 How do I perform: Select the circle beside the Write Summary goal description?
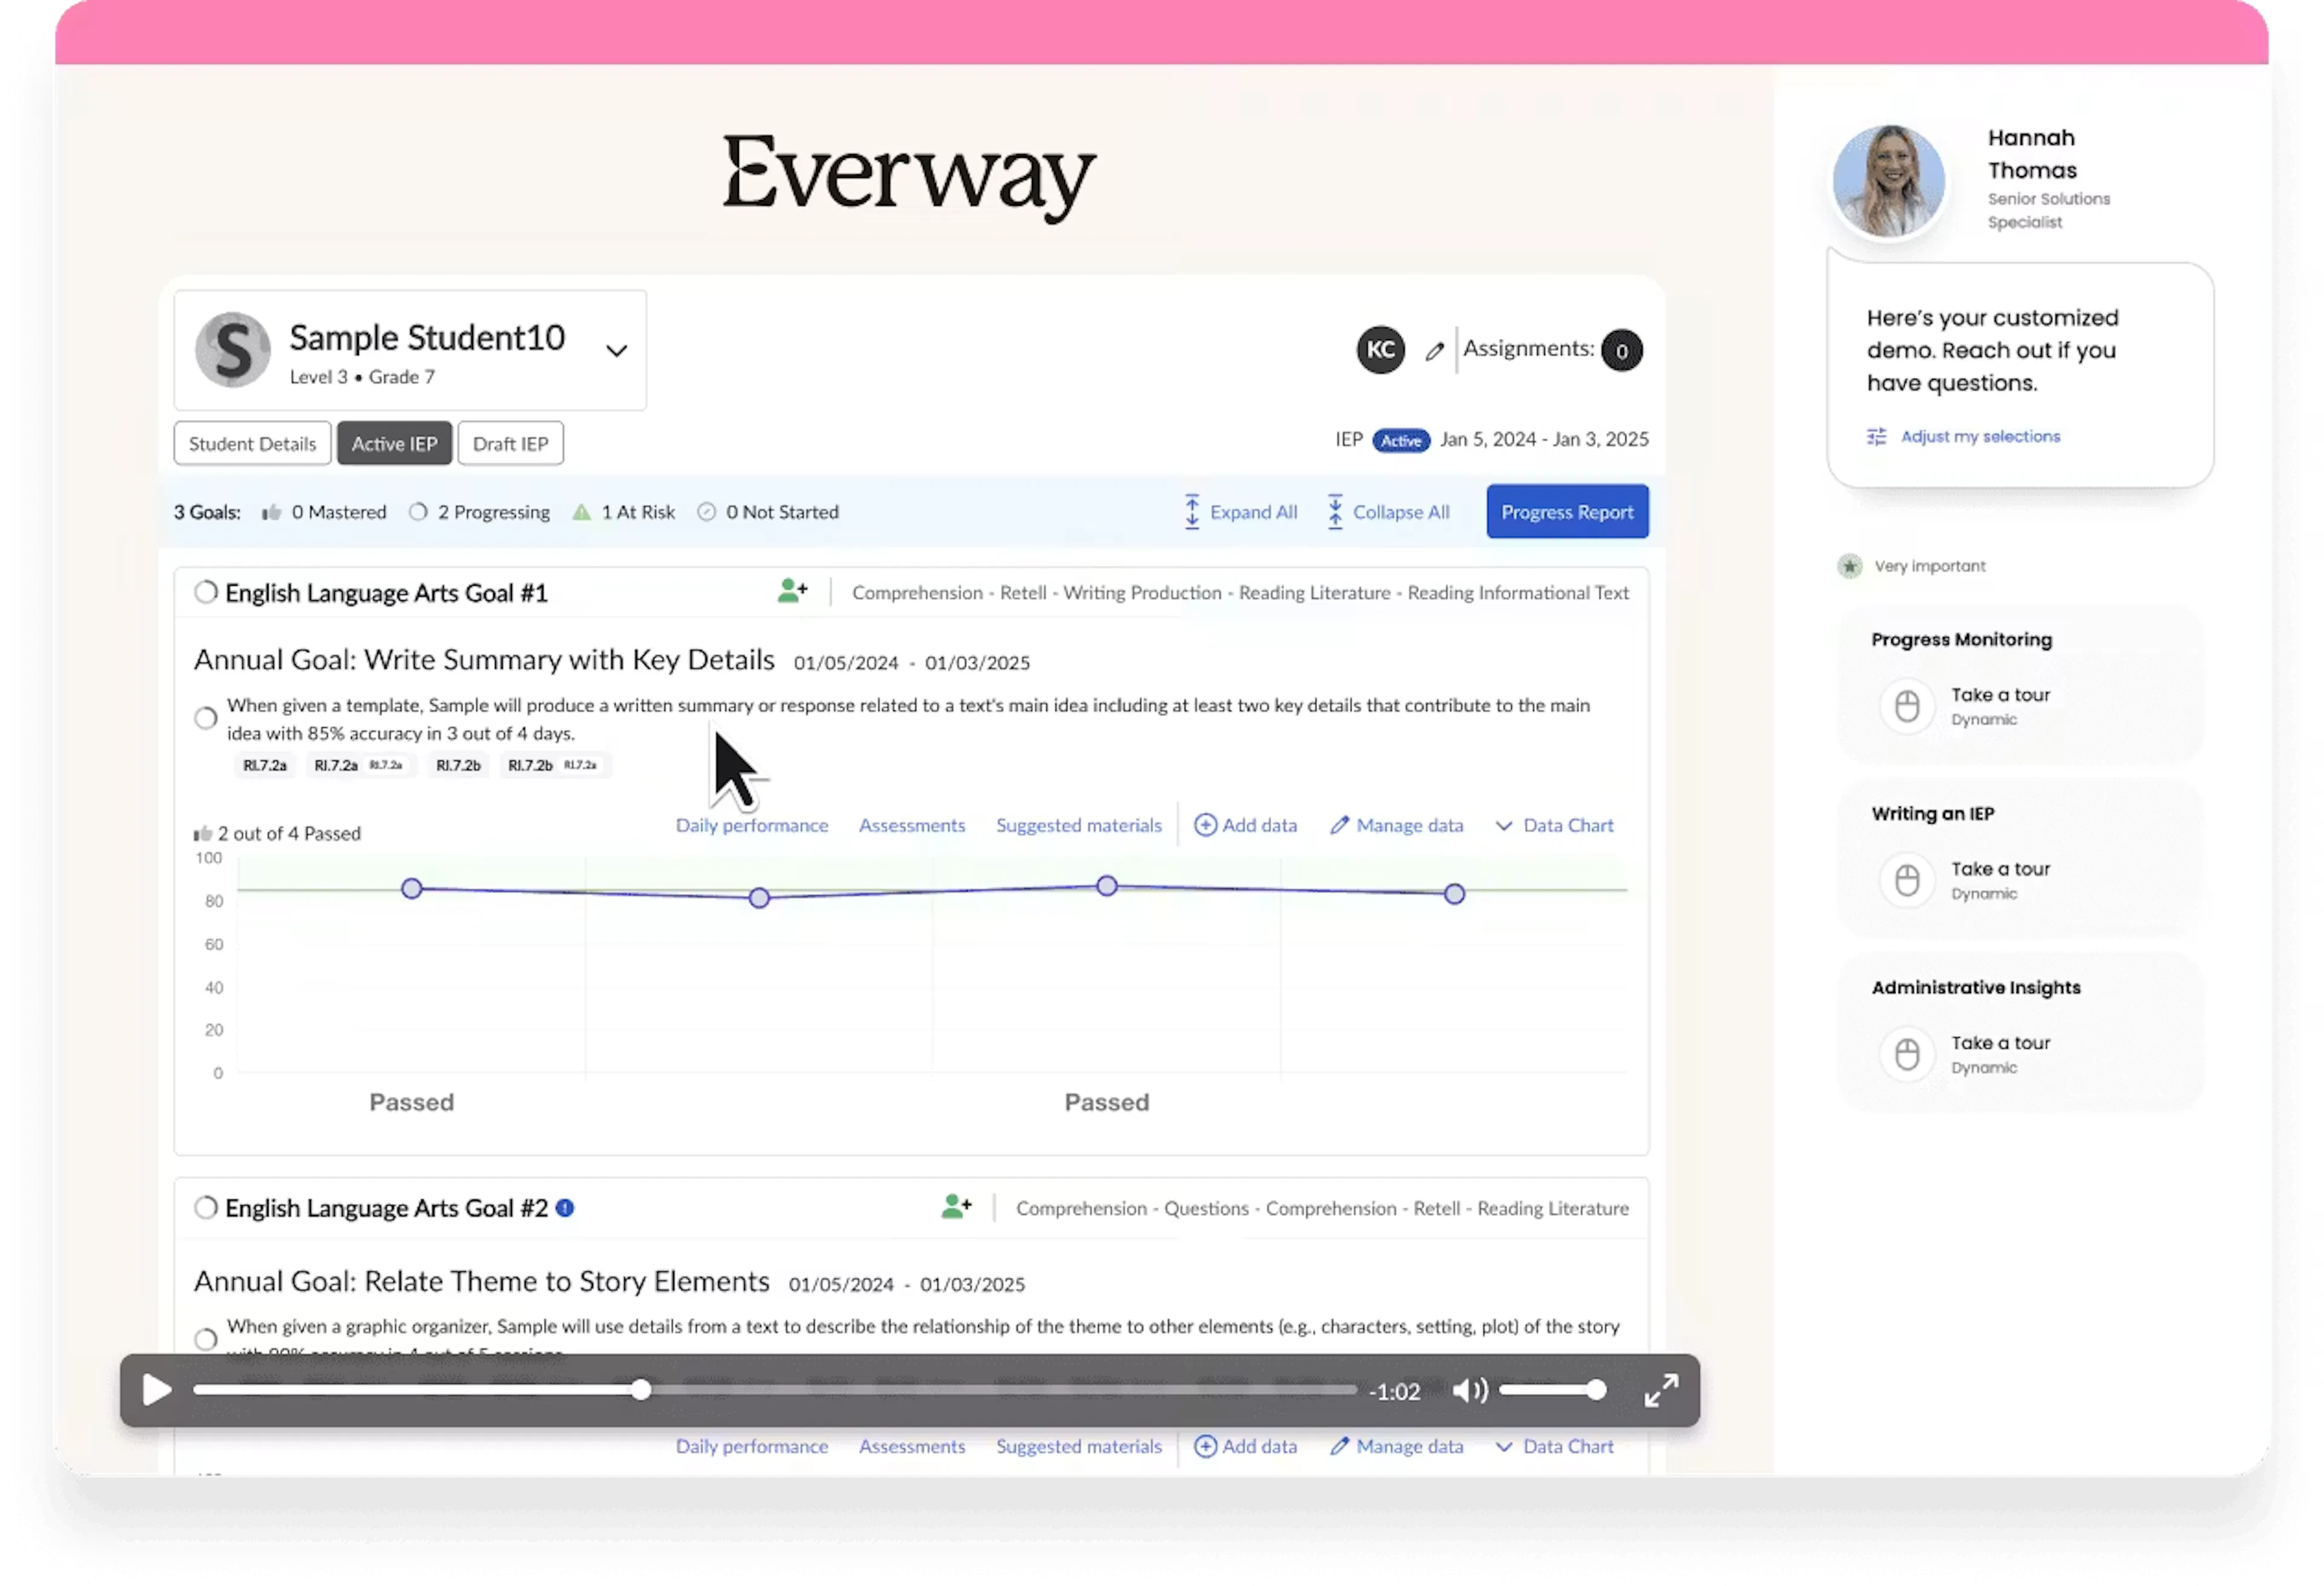click(206, 718)
